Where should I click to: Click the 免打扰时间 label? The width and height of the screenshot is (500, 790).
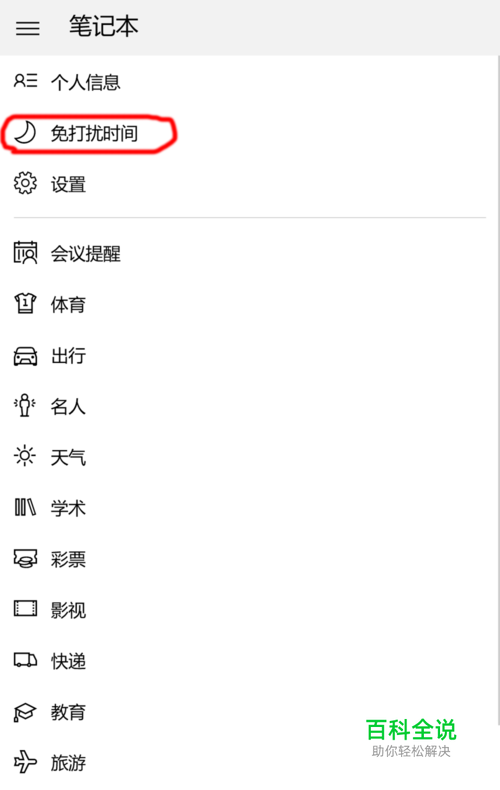(x=94, y=134)
